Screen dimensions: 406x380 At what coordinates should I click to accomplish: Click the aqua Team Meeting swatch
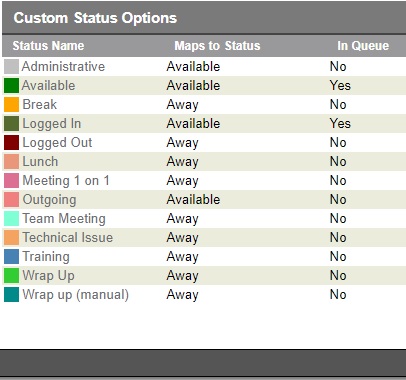(x=11, y=218)
